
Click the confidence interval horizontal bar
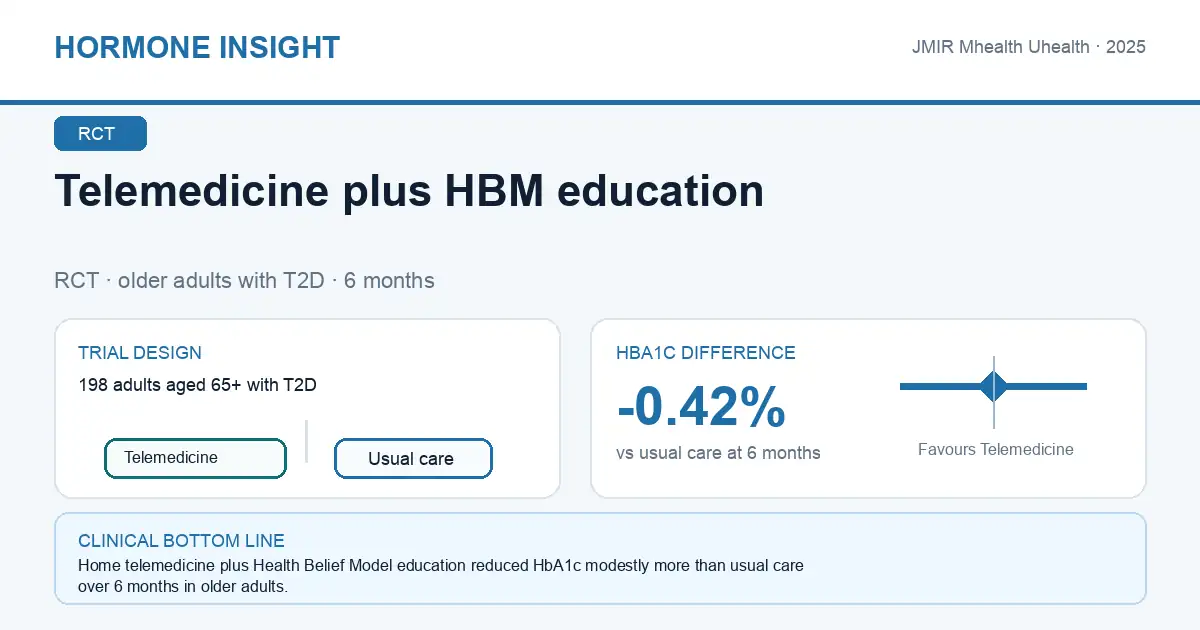click(x=993, y=386)
